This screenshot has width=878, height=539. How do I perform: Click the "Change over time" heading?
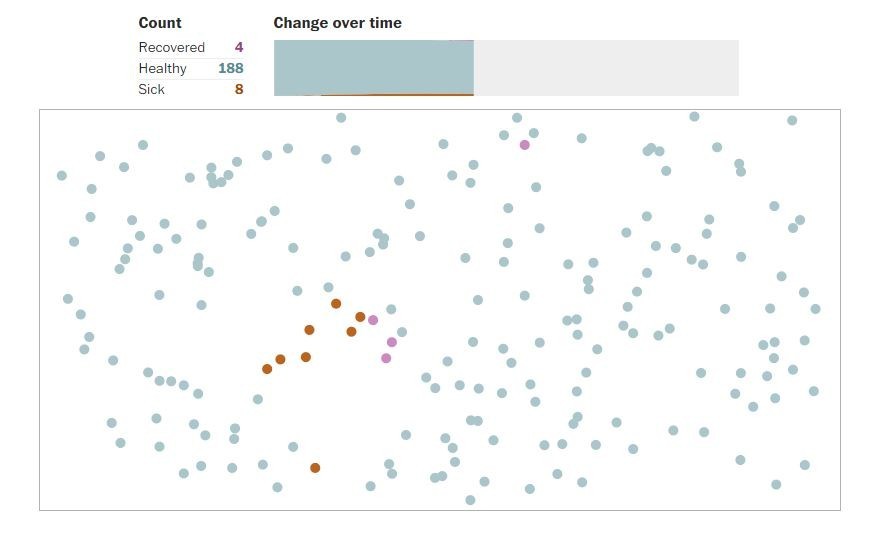(x=337, y=23)
